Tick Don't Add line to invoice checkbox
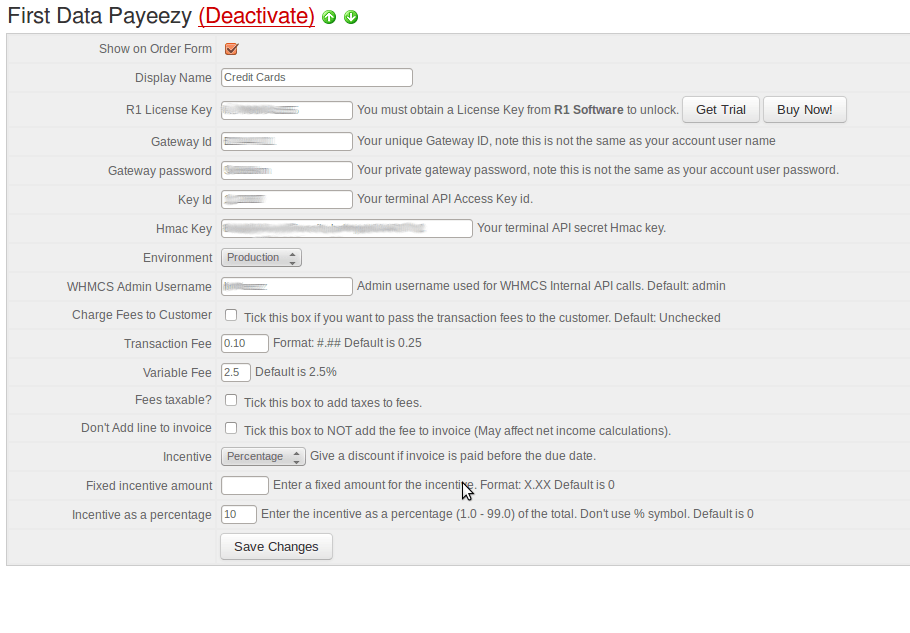Viewport: 910px width, 633px height. pos(231,428)
